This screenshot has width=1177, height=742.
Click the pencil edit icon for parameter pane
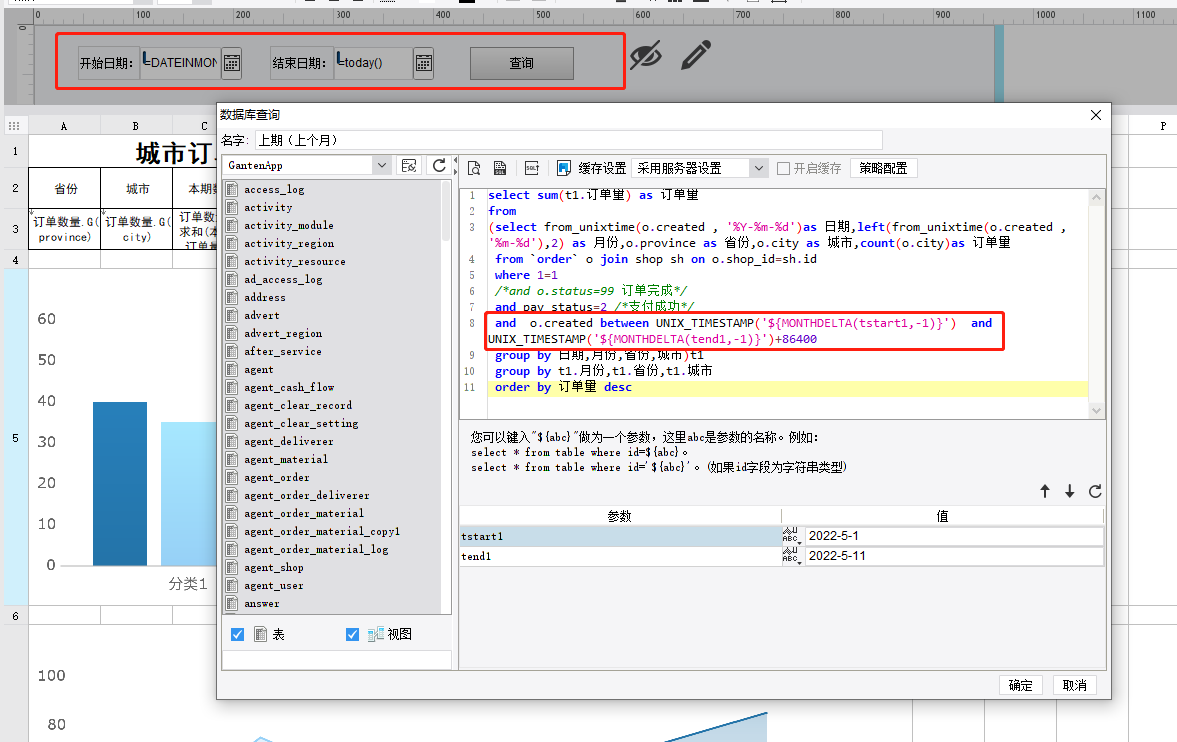(696, 56)
